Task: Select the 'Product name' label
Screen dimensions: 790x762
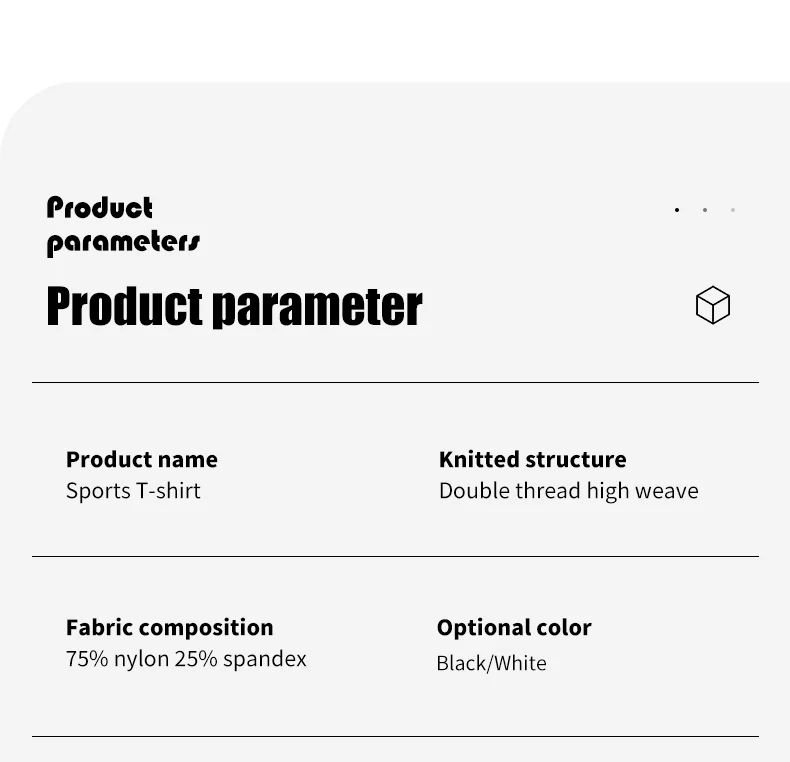Action: [142, 459]
